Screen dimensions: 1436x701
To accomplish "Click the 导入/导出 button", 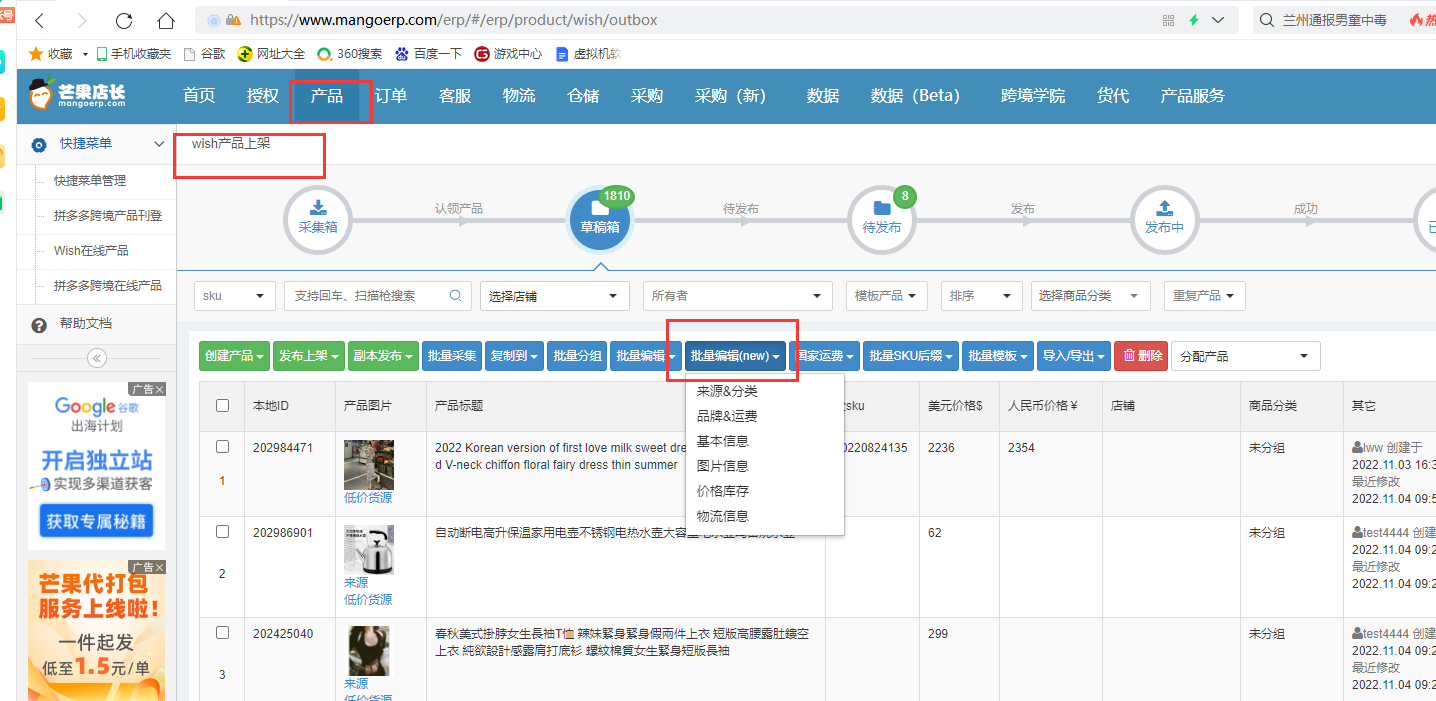I will [1074, 356].
